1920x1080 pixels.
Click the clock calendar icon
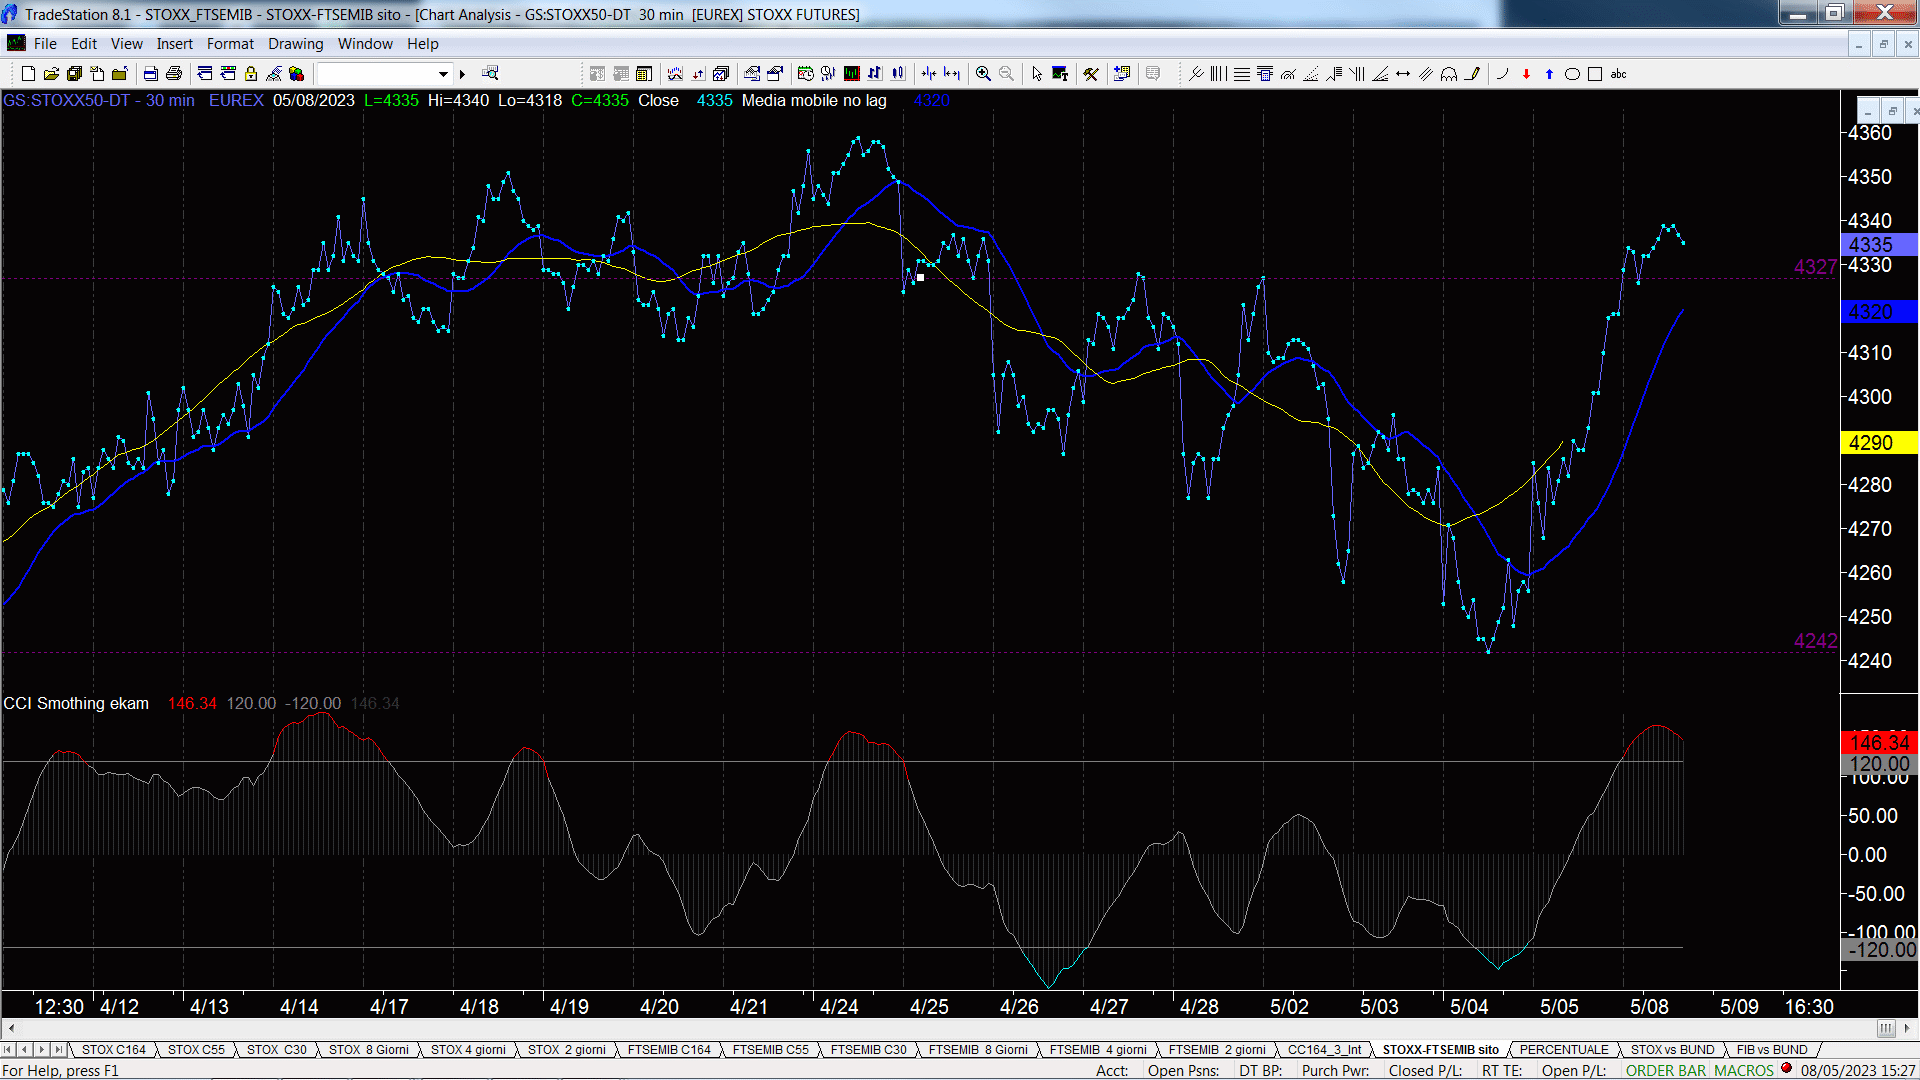tap(806, 74)
